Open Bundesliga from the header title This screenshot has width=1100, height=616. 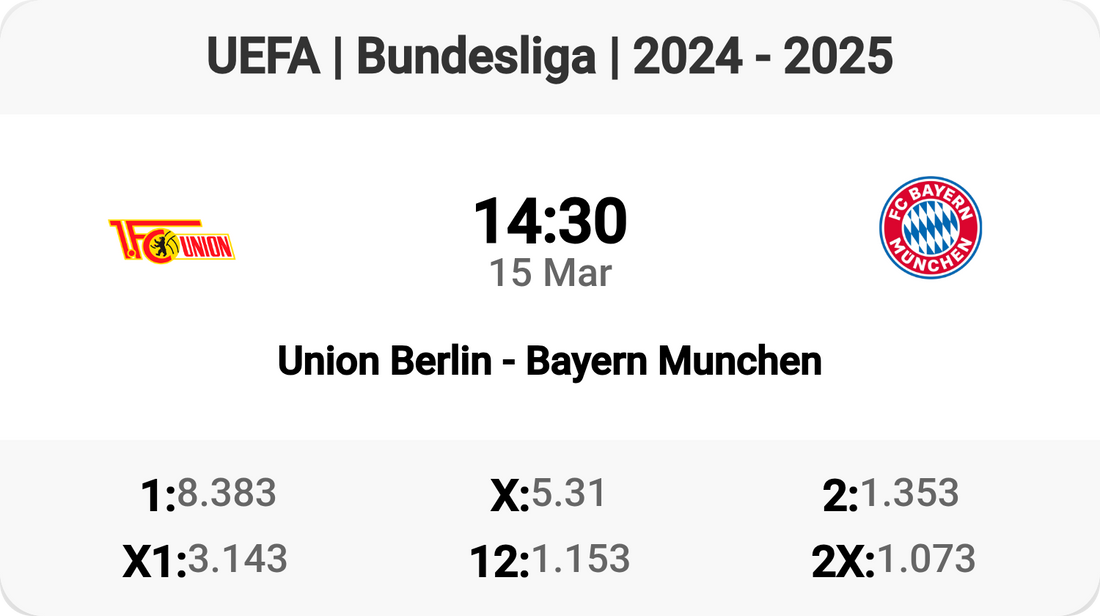(474, 58)
